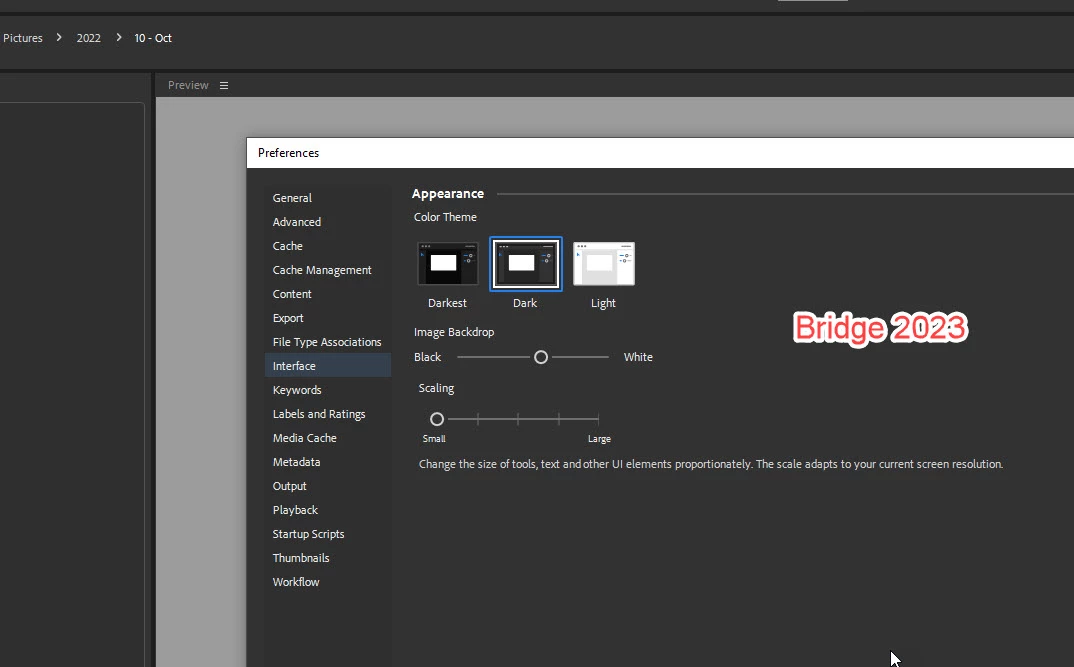Click the Darkest theme label
The height and width of the screenshot is (667, 1074).
pyautogui.click(x=447, y=303)
